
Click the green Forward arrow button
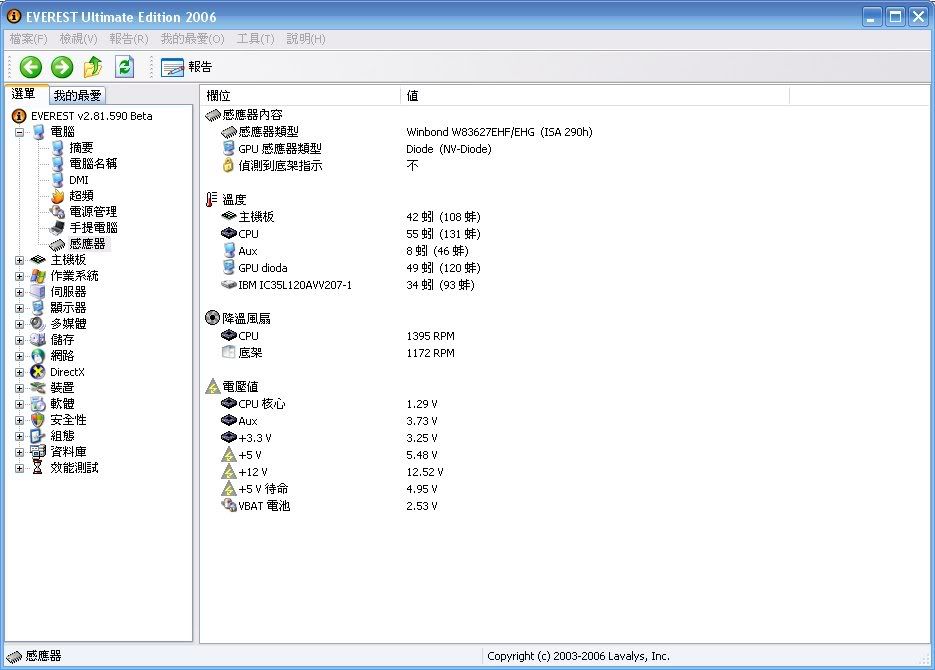pyautogui.click(x=61, y=67)
